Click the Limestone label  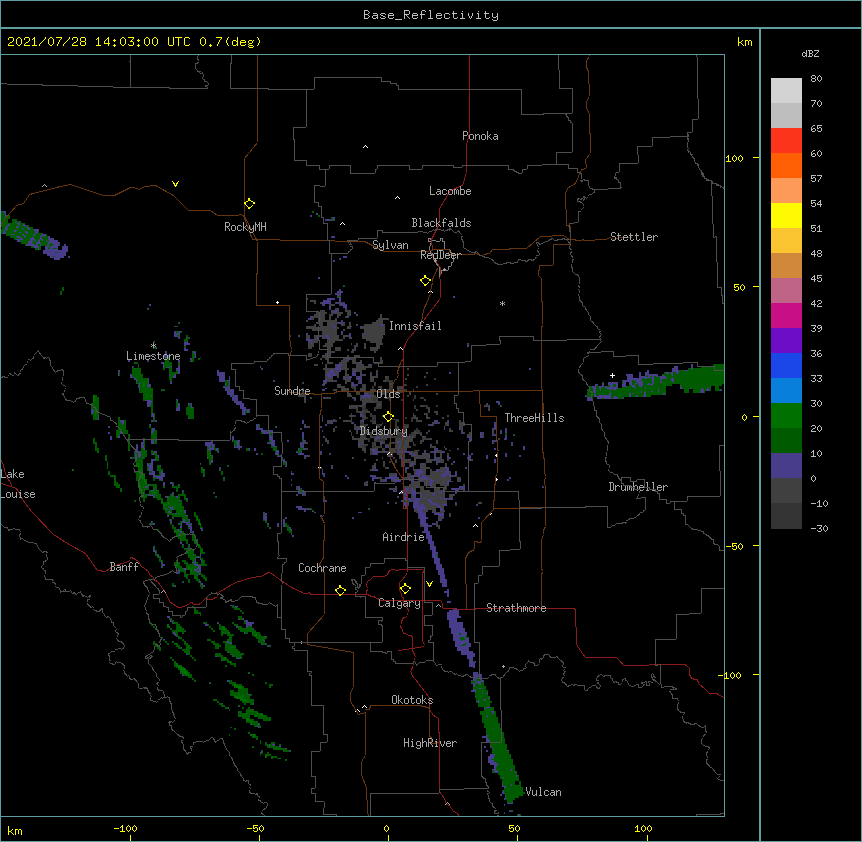click(153, 356)
